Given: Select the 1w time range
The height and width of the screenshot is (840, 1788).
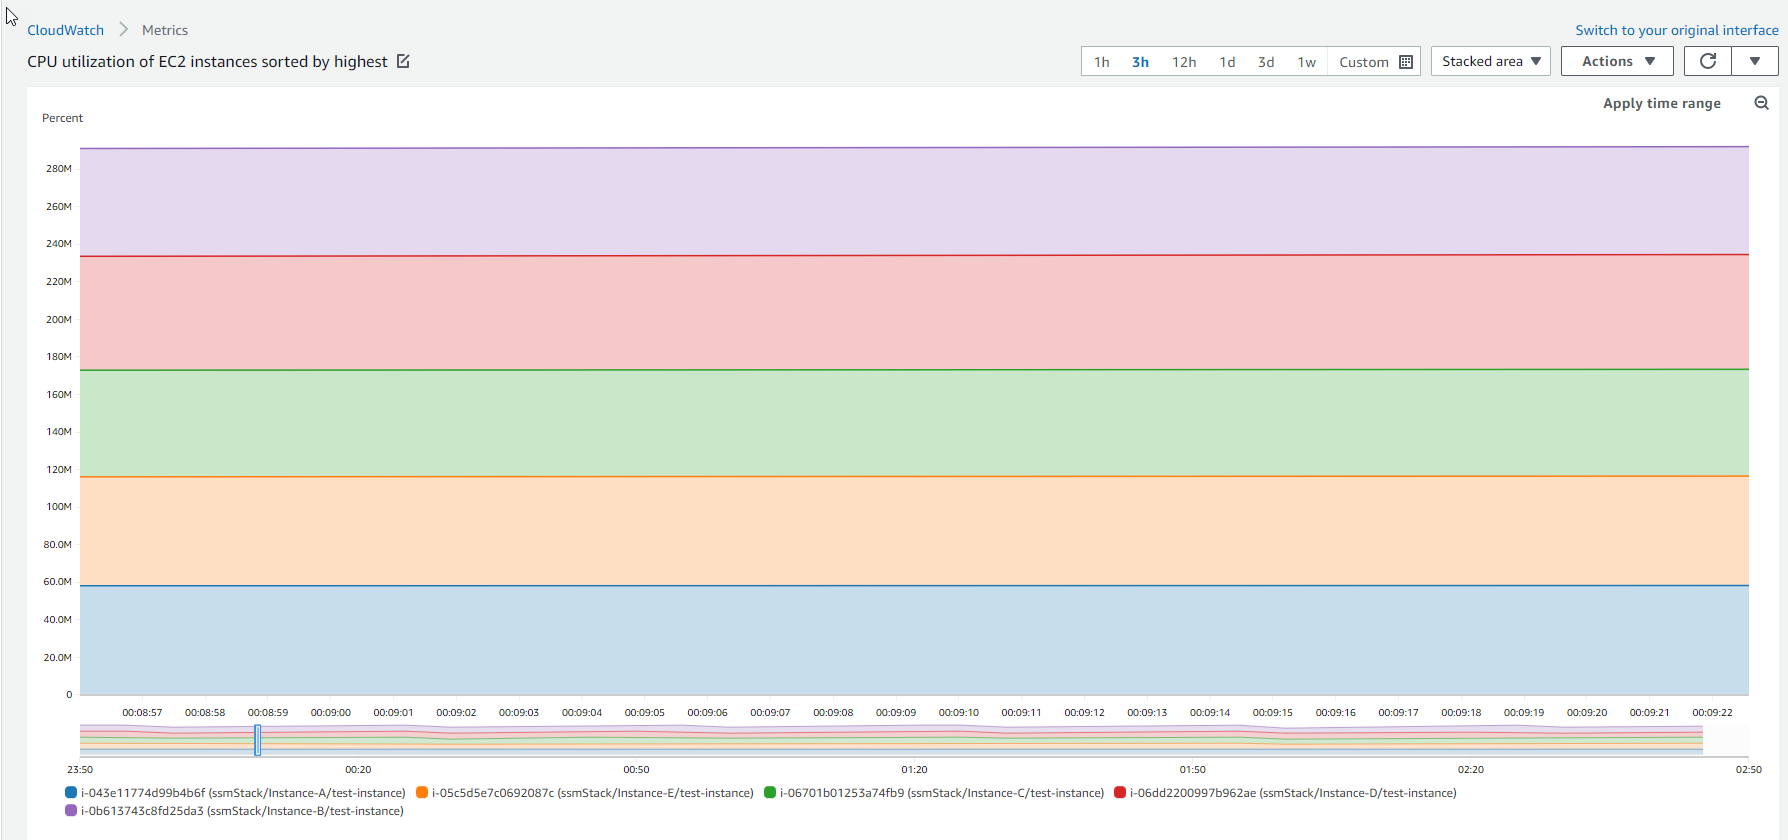Looking at the screenshot, I should pos(1307,62).
